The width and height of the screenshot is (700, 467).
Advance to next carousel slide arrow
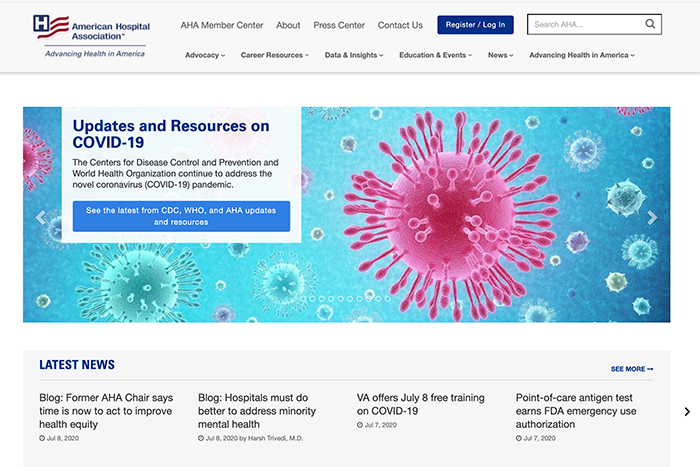click(x=652, y=217)
